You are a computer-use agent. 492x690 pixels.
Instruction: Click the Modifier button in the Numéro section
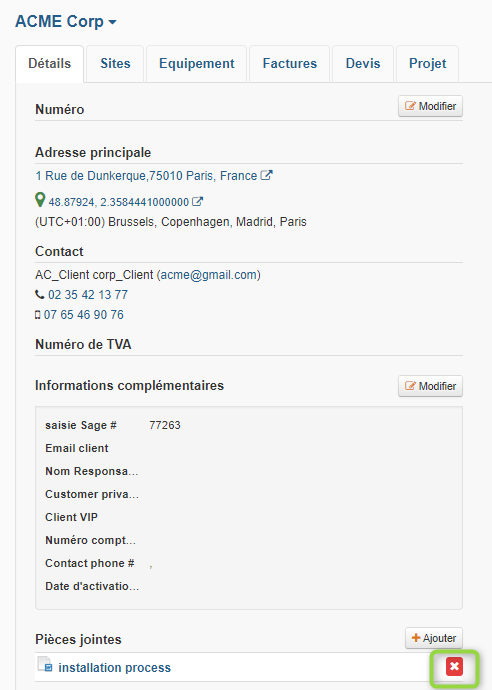[x=430, y=106]
